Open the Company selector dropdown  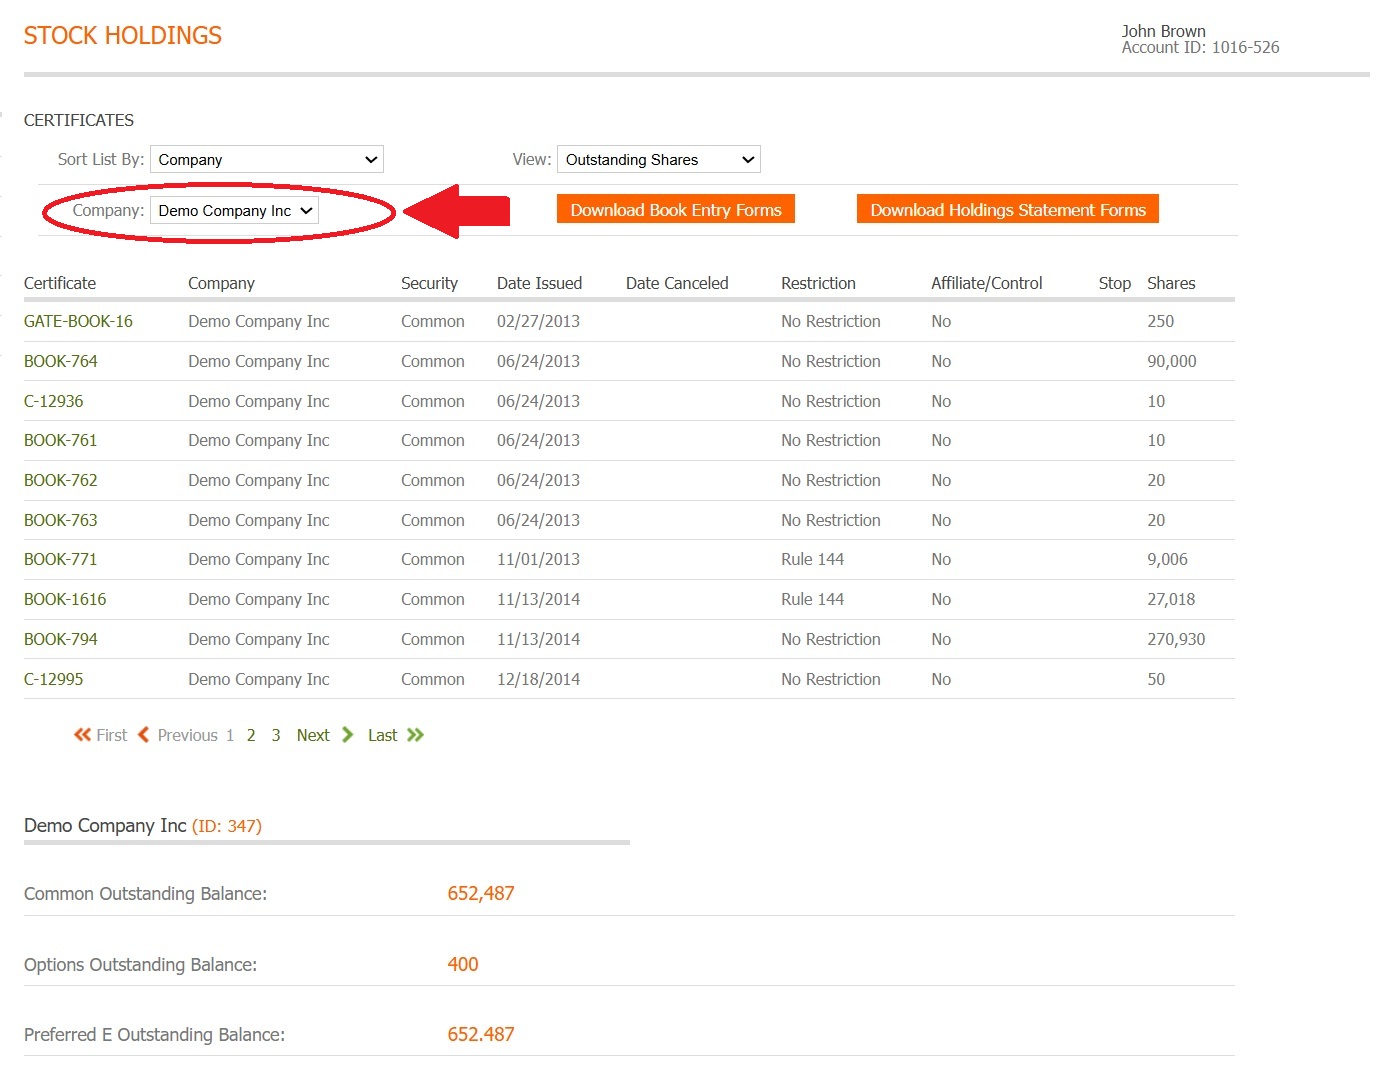point(234,211)
